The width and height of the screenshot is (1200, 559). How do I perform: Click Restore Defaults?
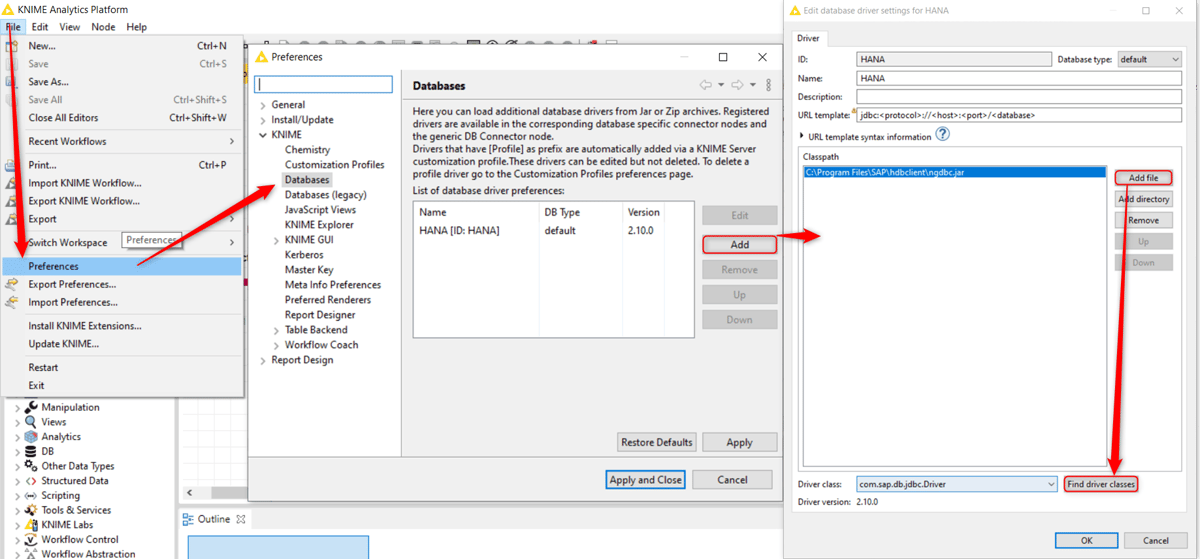coord(657,442)
